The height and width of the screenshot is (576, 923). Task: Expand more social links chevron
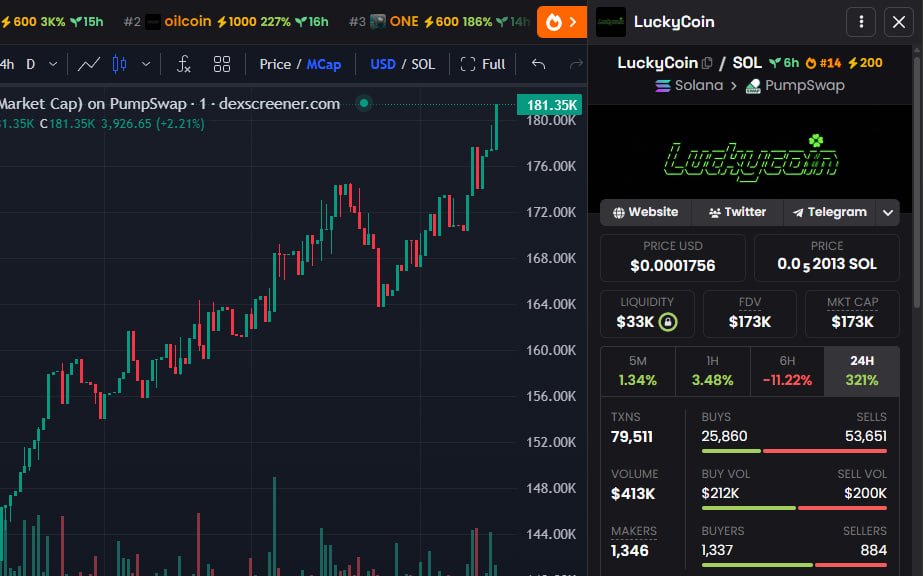tap(888, 212)
